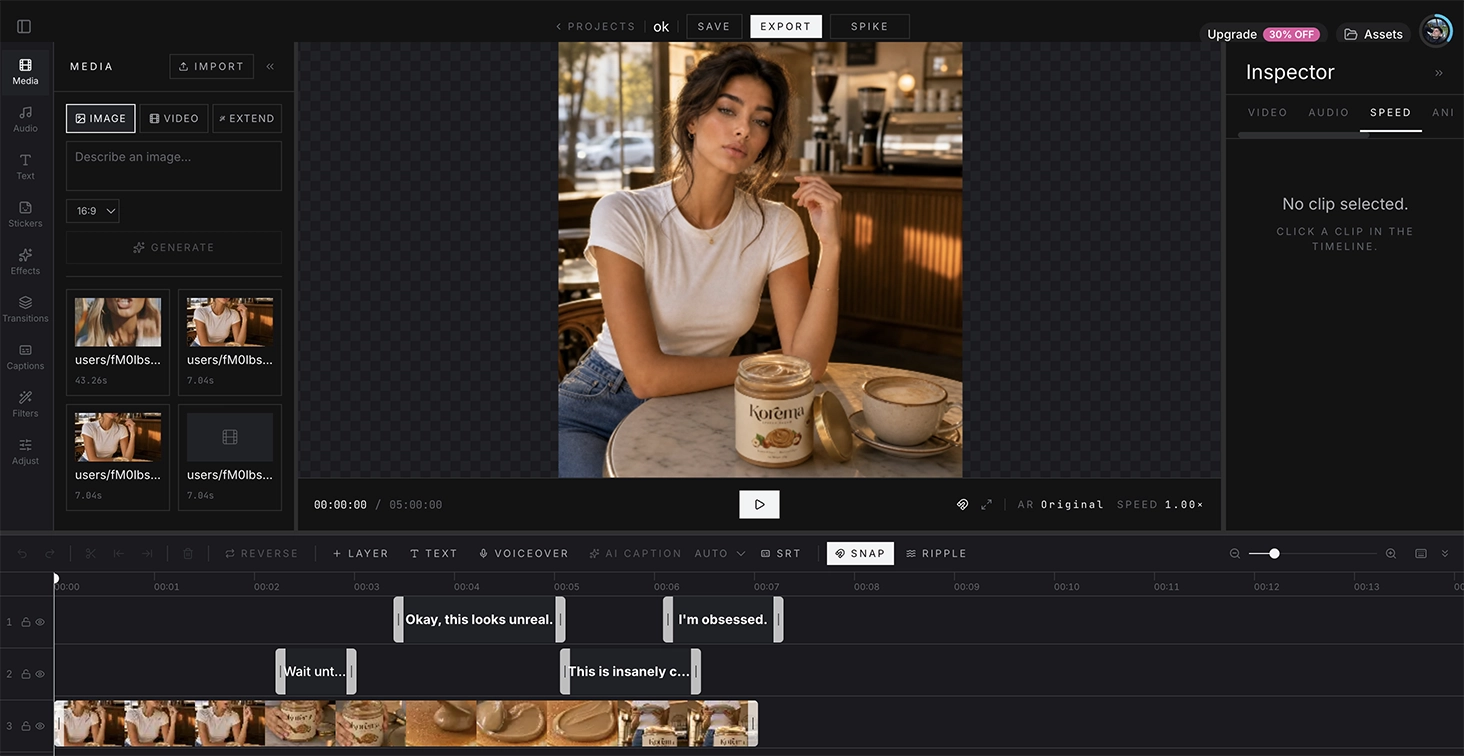Click the Inspector tabs horizontal scrollbar
The width and height of the screenshot is (1464, 756).
tap(1303, 135)
